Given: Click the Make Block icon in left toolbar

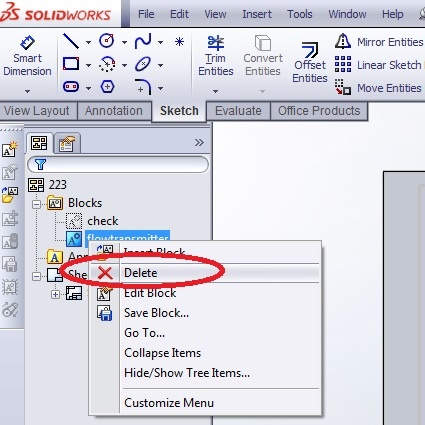Looking at the screenshot, I should 10,149.
